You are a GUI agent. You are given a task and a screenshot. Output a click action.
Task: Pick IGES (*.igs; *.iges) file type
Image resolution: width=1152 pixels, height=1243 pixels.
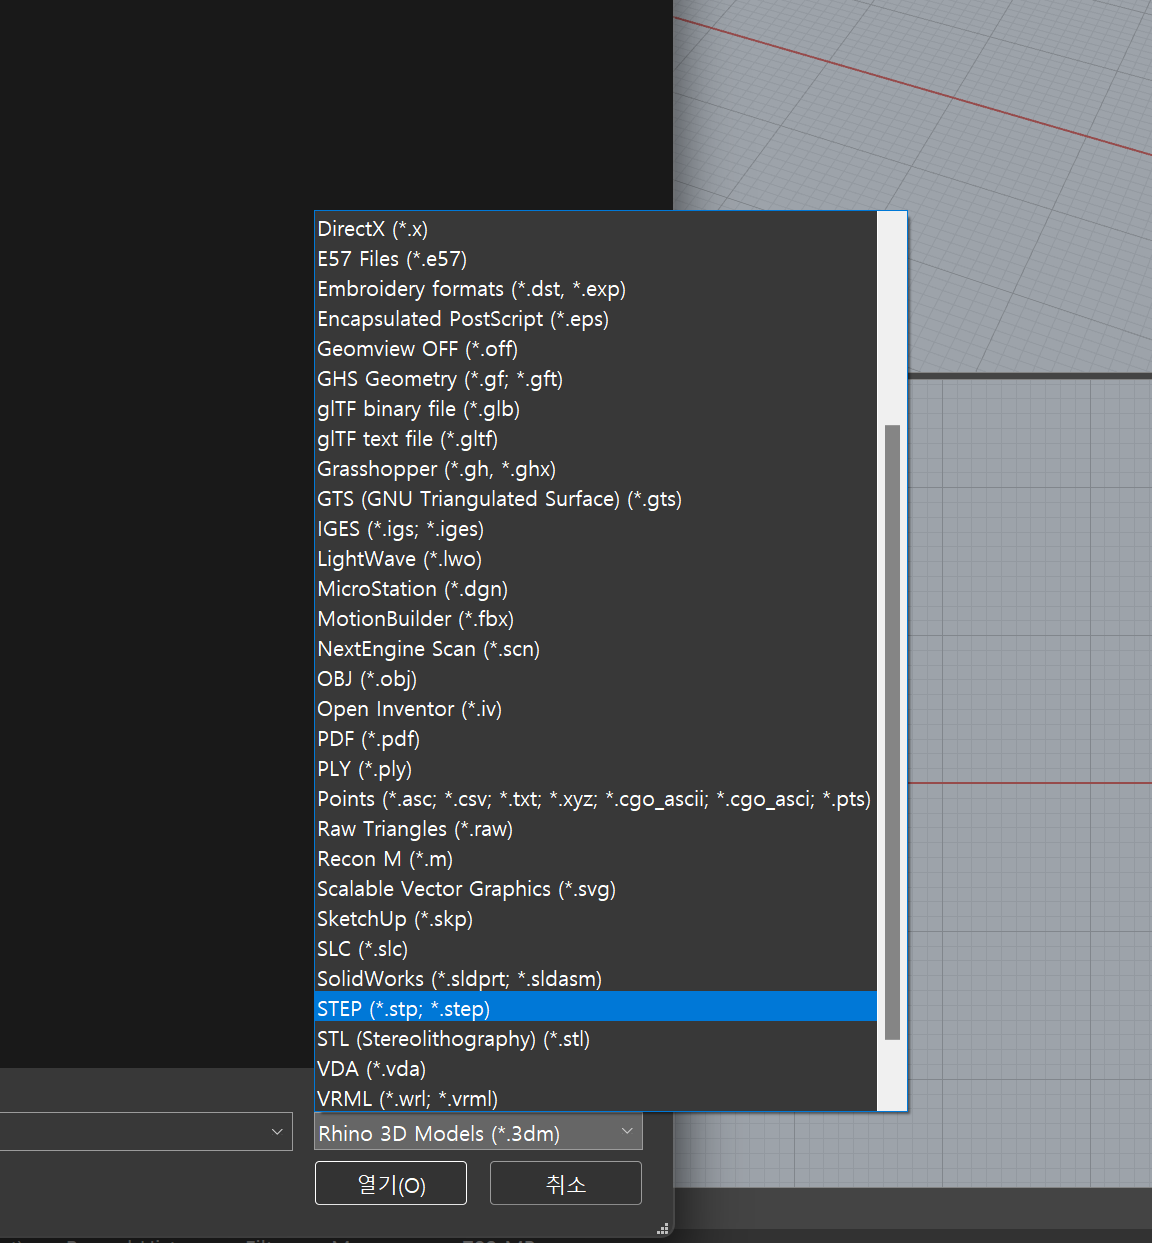click(596, 529)
